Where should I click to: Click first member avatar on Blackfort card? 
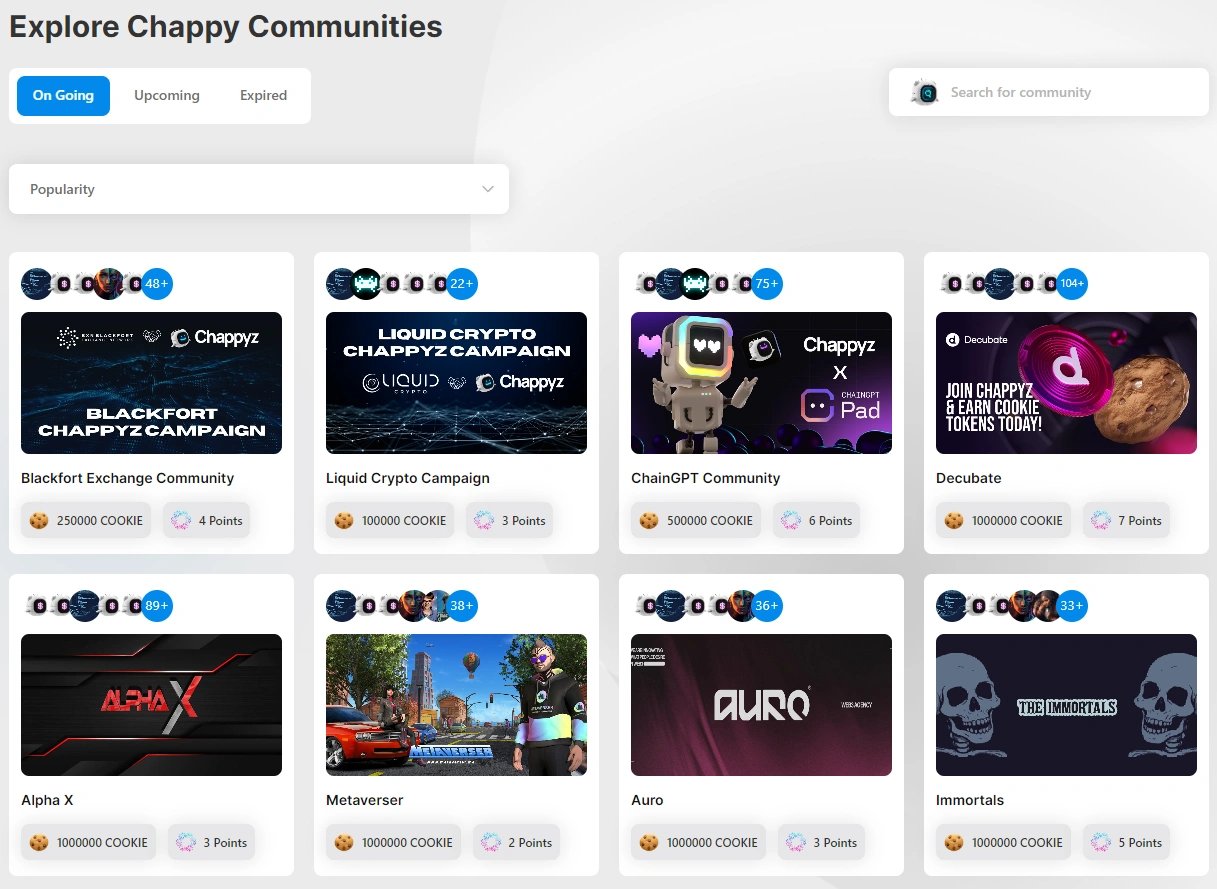37,284
